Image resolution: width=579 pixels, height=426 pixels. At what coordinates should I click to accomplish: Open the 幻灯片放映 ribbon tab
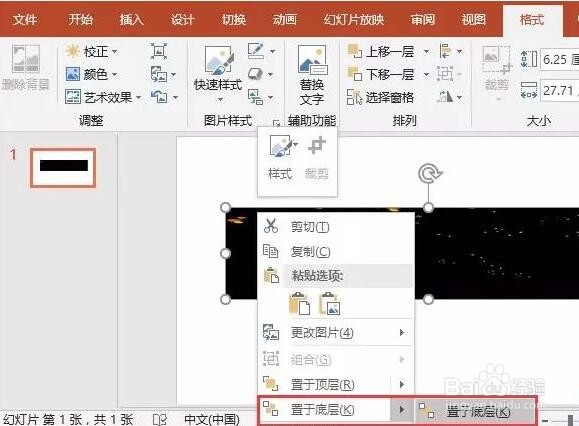354,19
